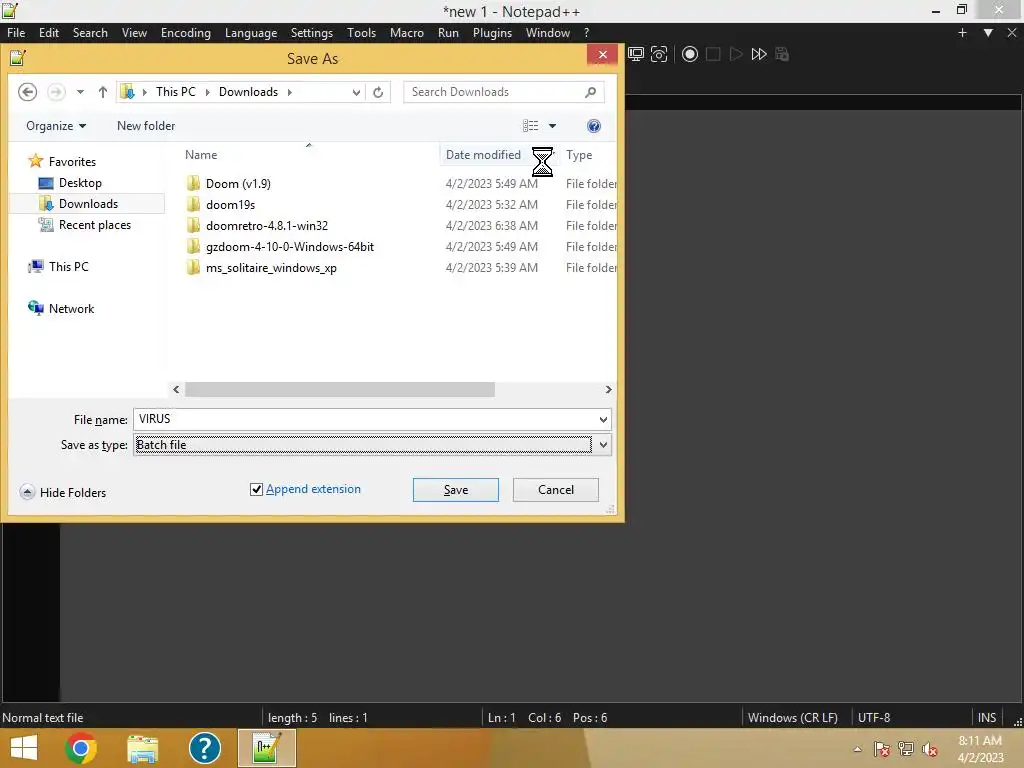Click the Notepad++ taskbar icon
The height and width of the screenshot is (768, 1024).
coord(266,748)
